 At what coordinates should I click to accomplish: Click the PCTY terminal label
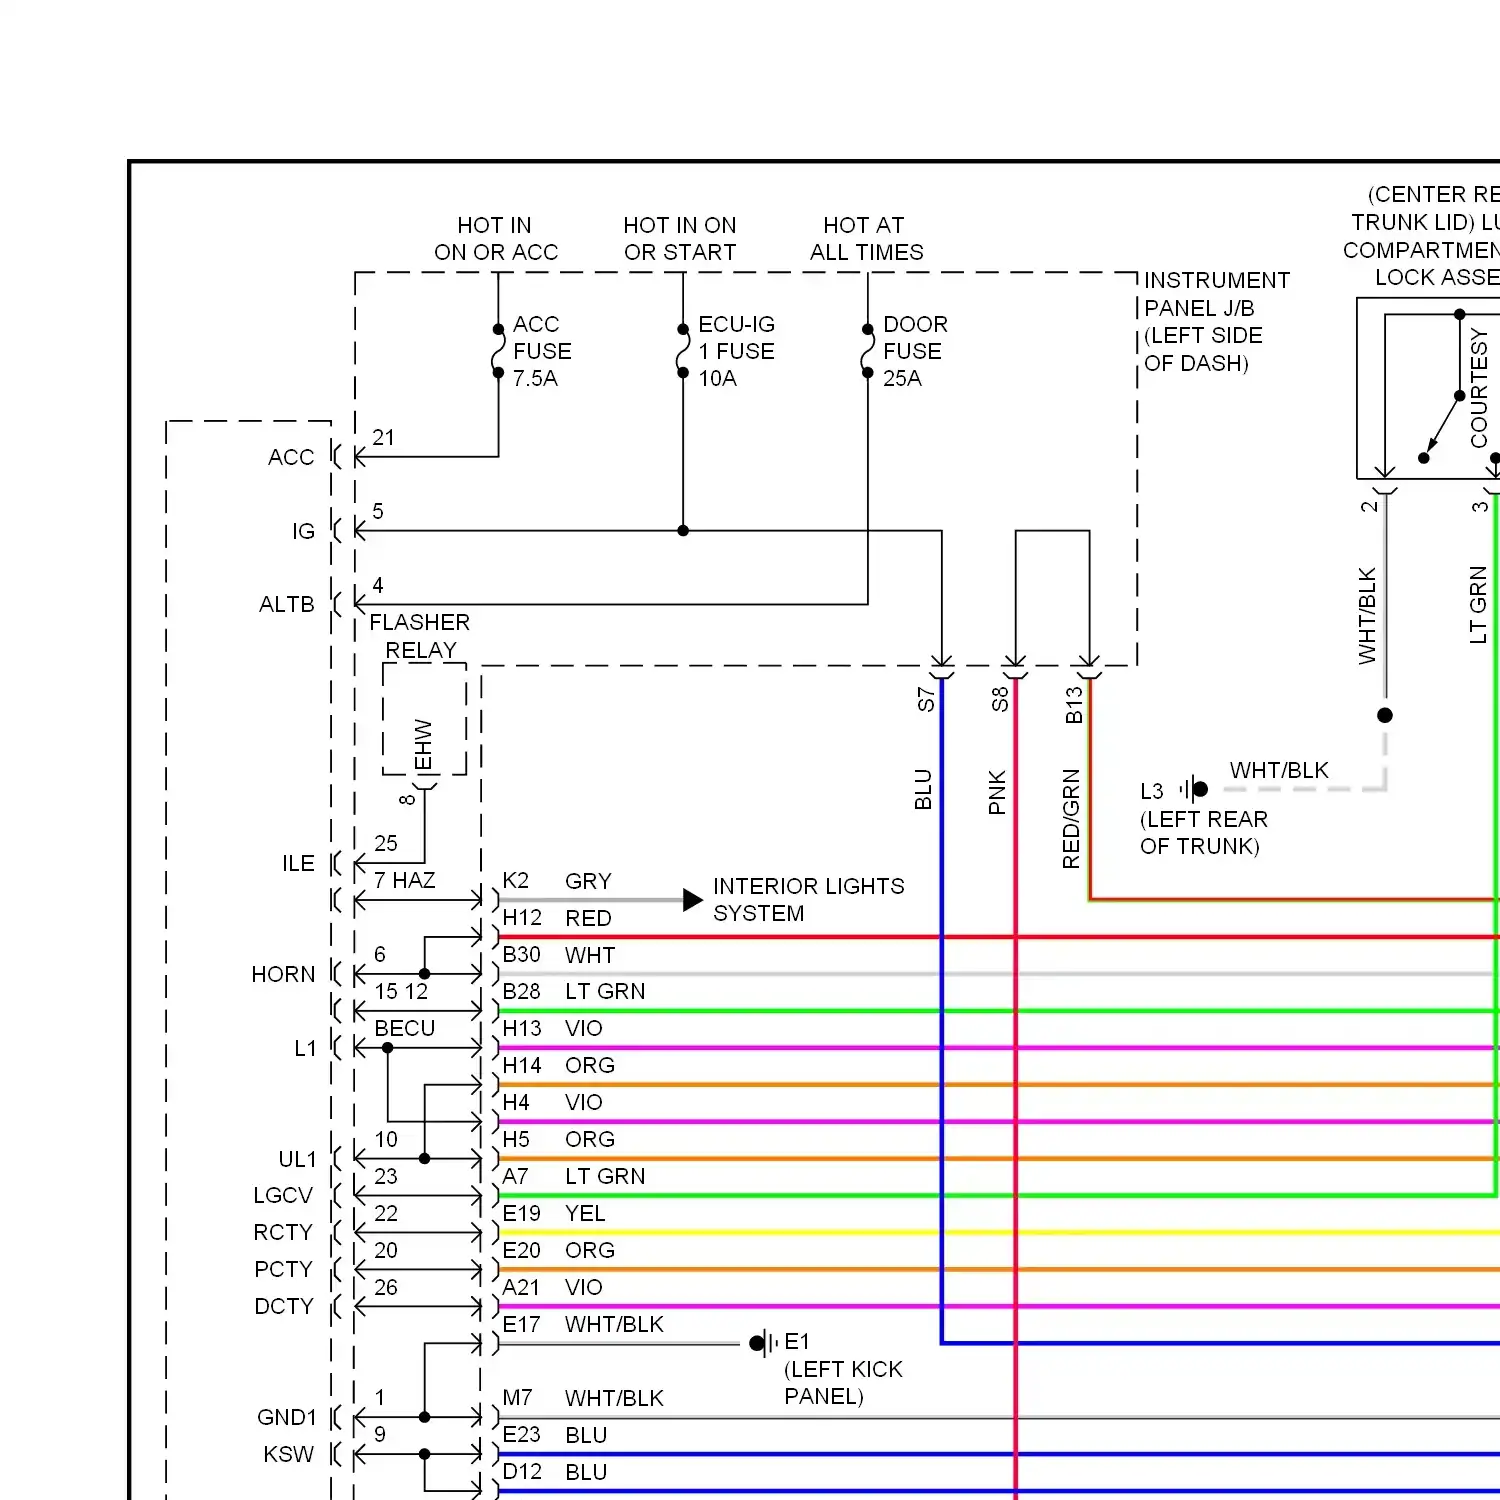(283, 1269)
